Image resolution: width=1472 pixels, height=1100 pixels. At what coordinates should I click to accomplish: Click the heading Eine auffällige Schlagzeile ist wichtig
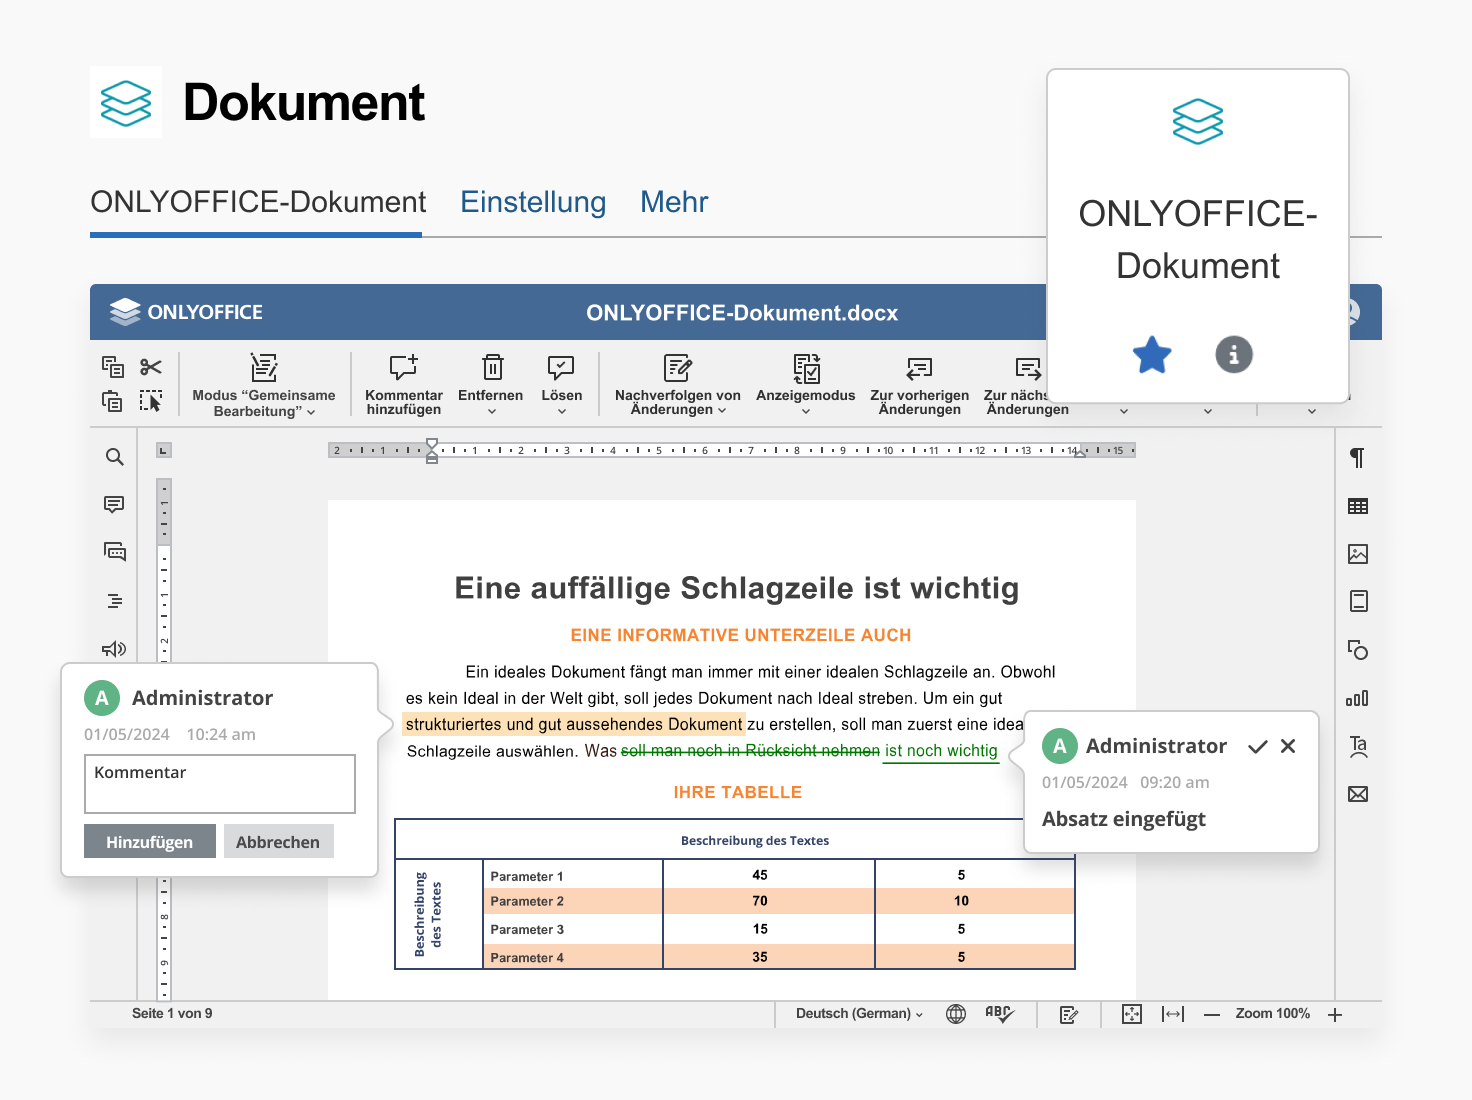(737, 588)
